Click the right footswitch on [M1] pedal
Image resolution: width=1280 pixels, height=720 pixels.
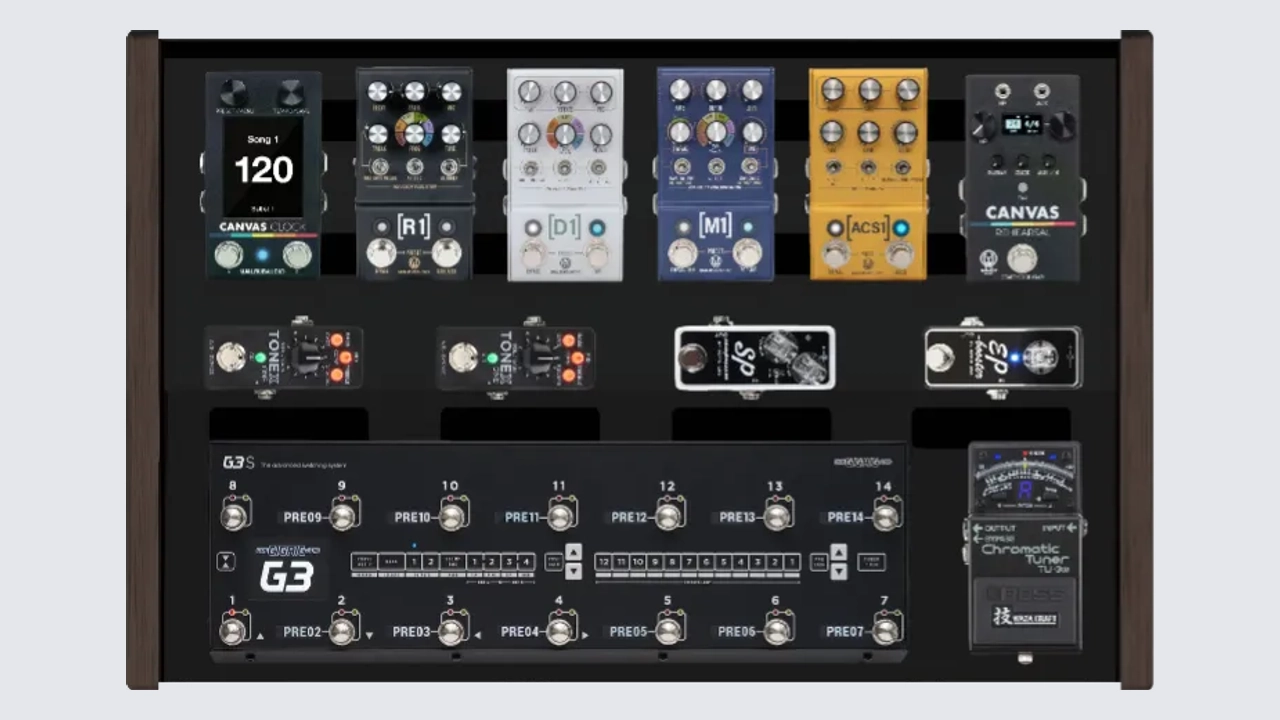tap(747, 252)
